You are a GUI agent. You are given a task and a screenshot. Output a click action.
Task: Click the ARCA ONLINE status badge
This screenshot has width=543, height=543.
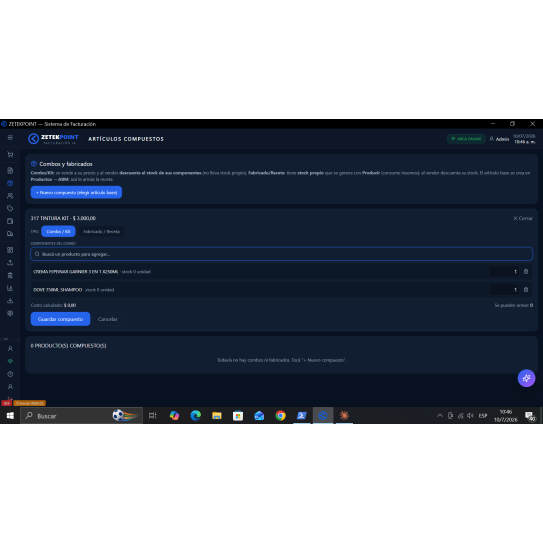click(466, 139)
